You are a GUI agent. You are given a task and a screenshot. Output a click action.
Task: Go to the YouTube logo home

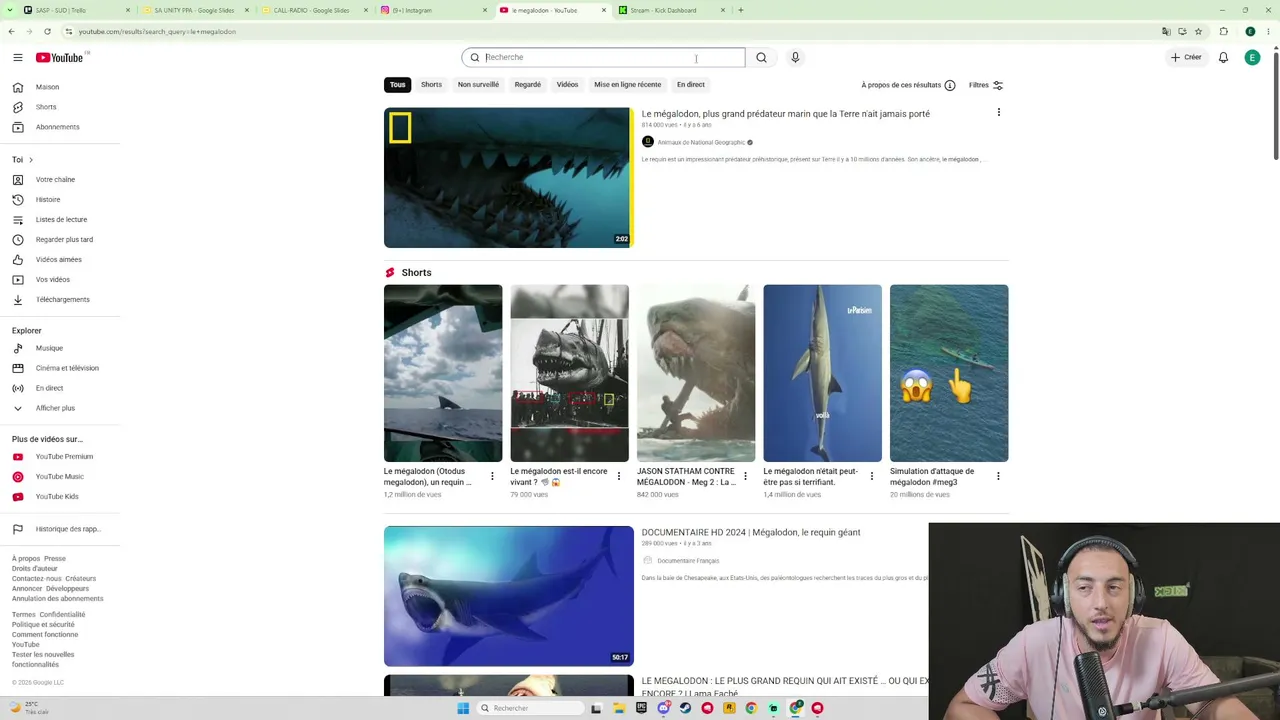coord(62,58)
